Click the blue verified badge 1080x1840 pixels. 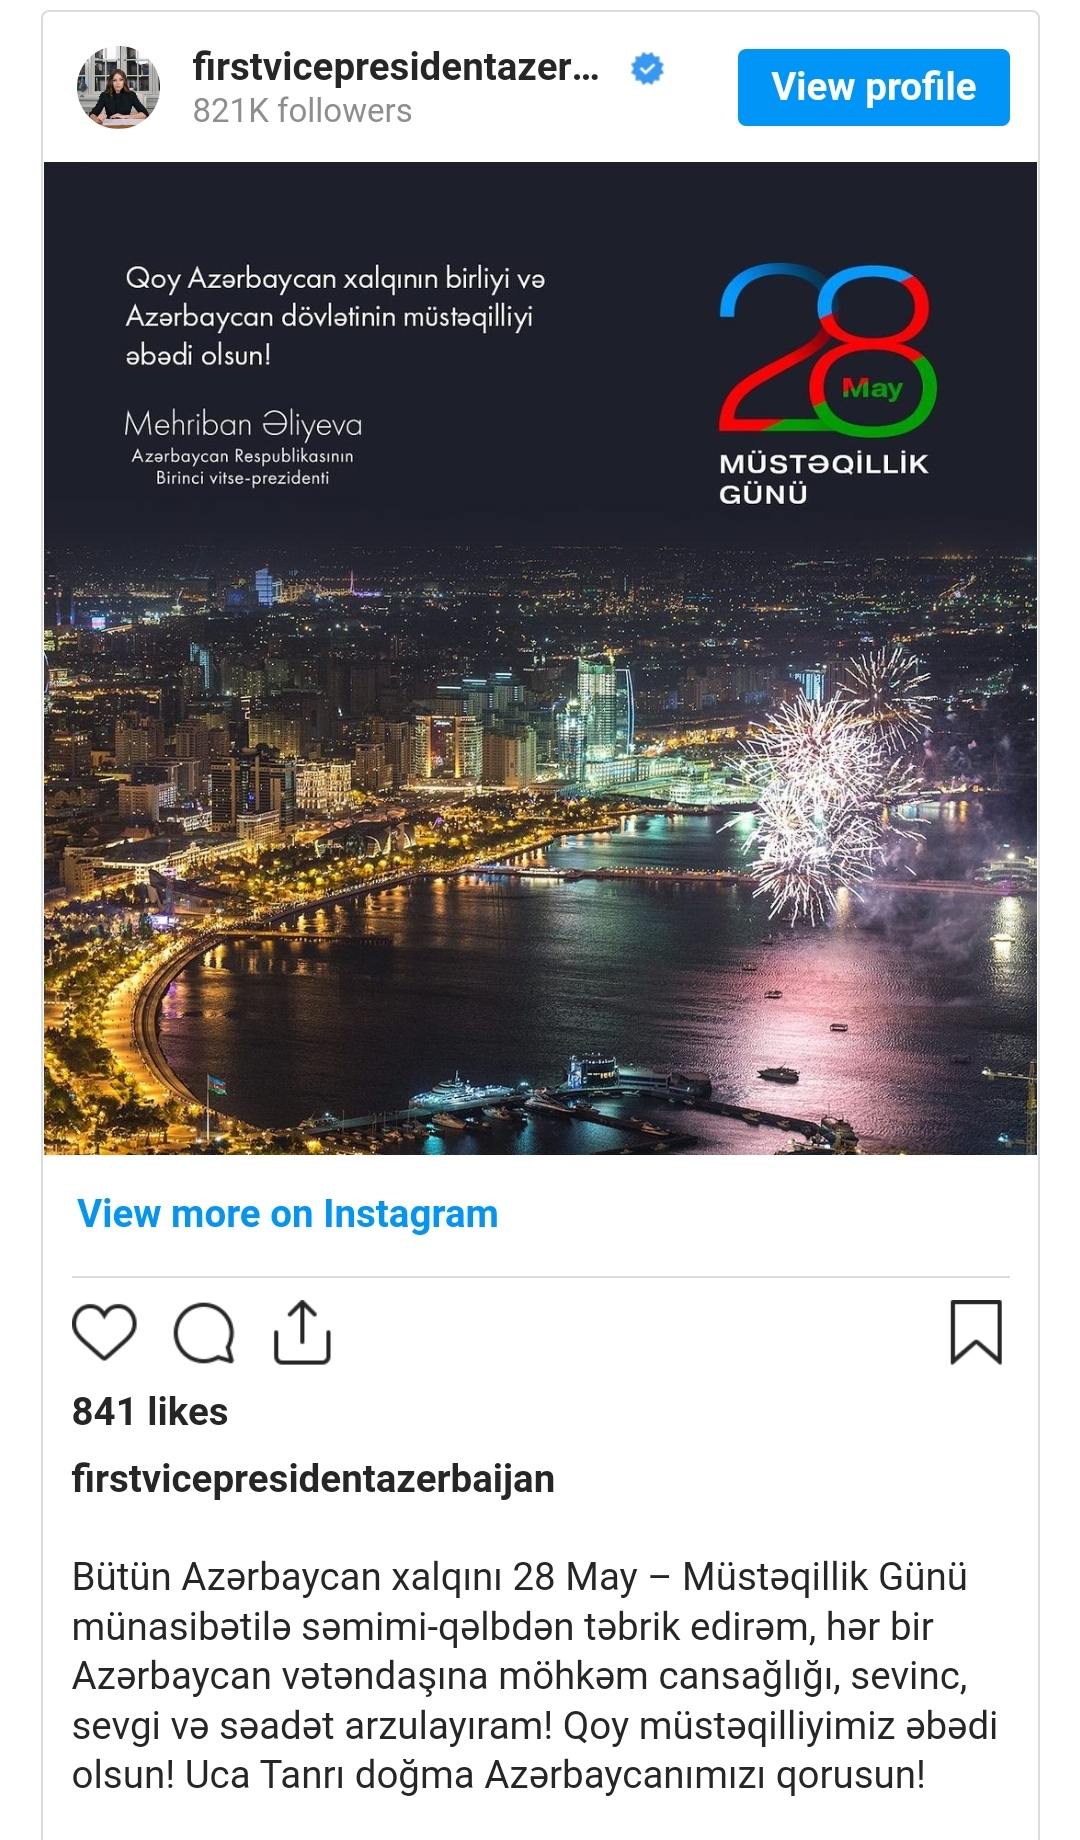pyautogui.click(x=648, y=69)
